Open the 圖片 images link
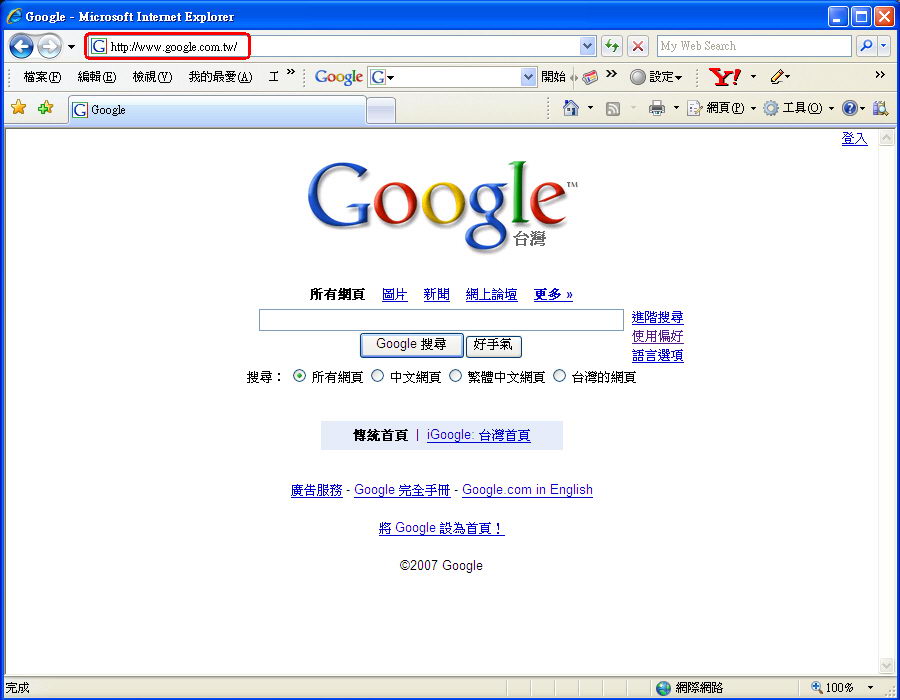Image resolution: width=900 pixels, height=700 pixels. [394, 294]
